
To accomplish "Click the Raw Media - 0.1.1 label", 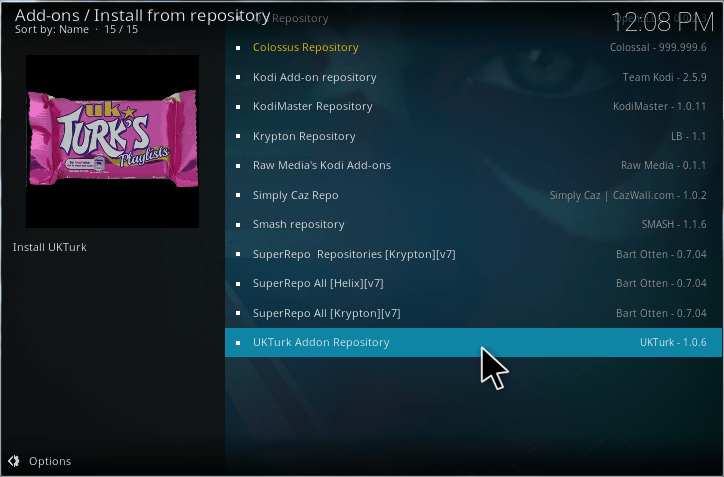I will click(663, 166).
